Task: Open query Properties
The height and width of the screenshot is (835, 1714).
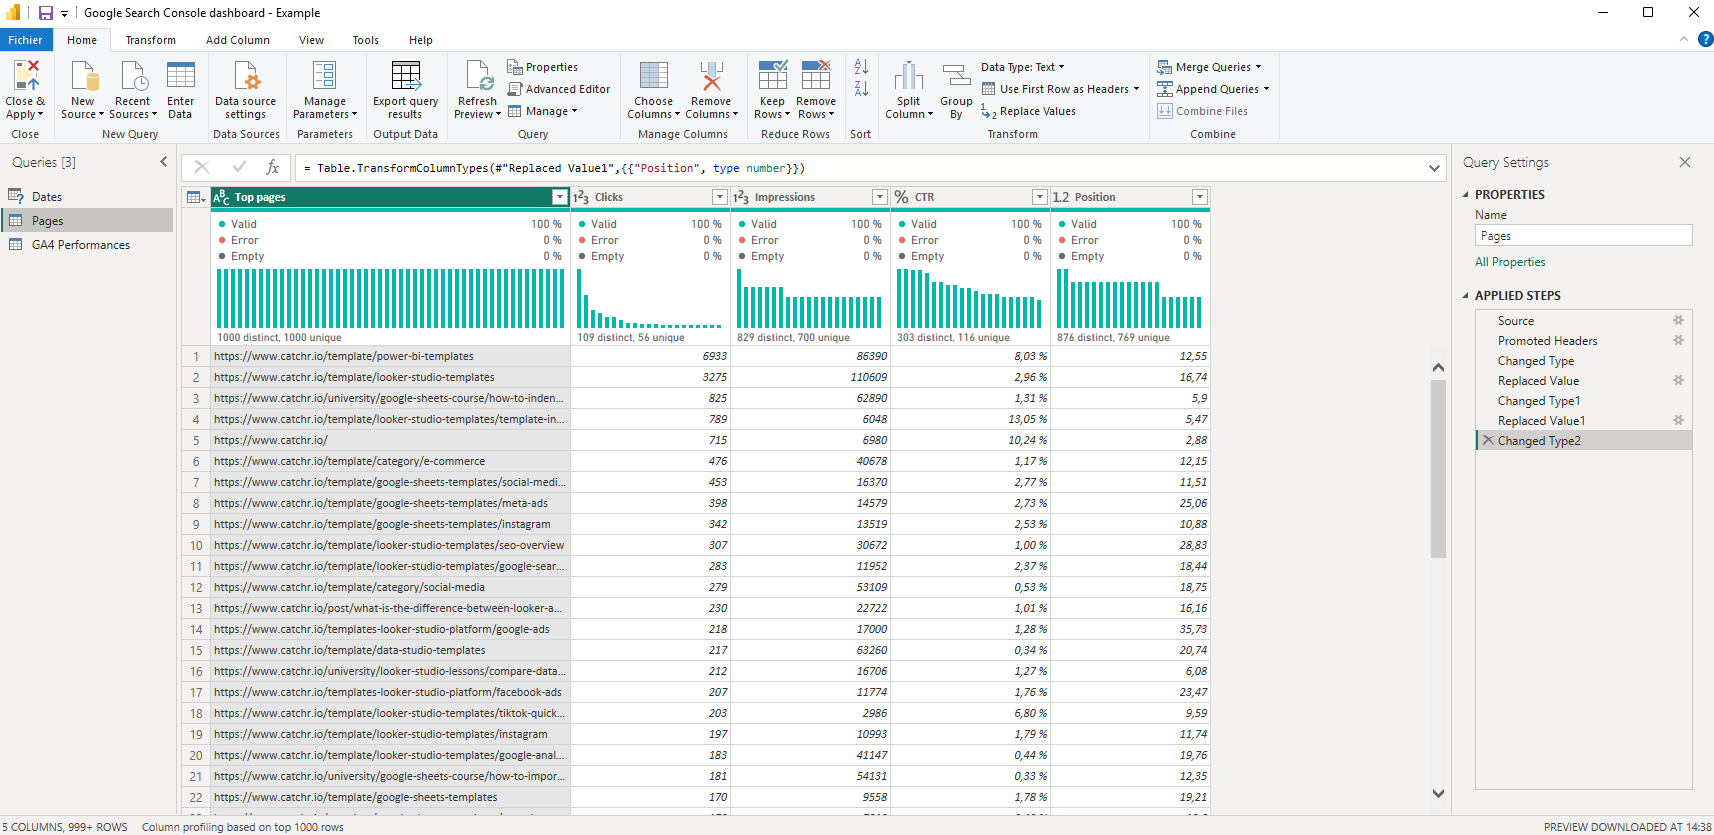Action: [542, 67]
